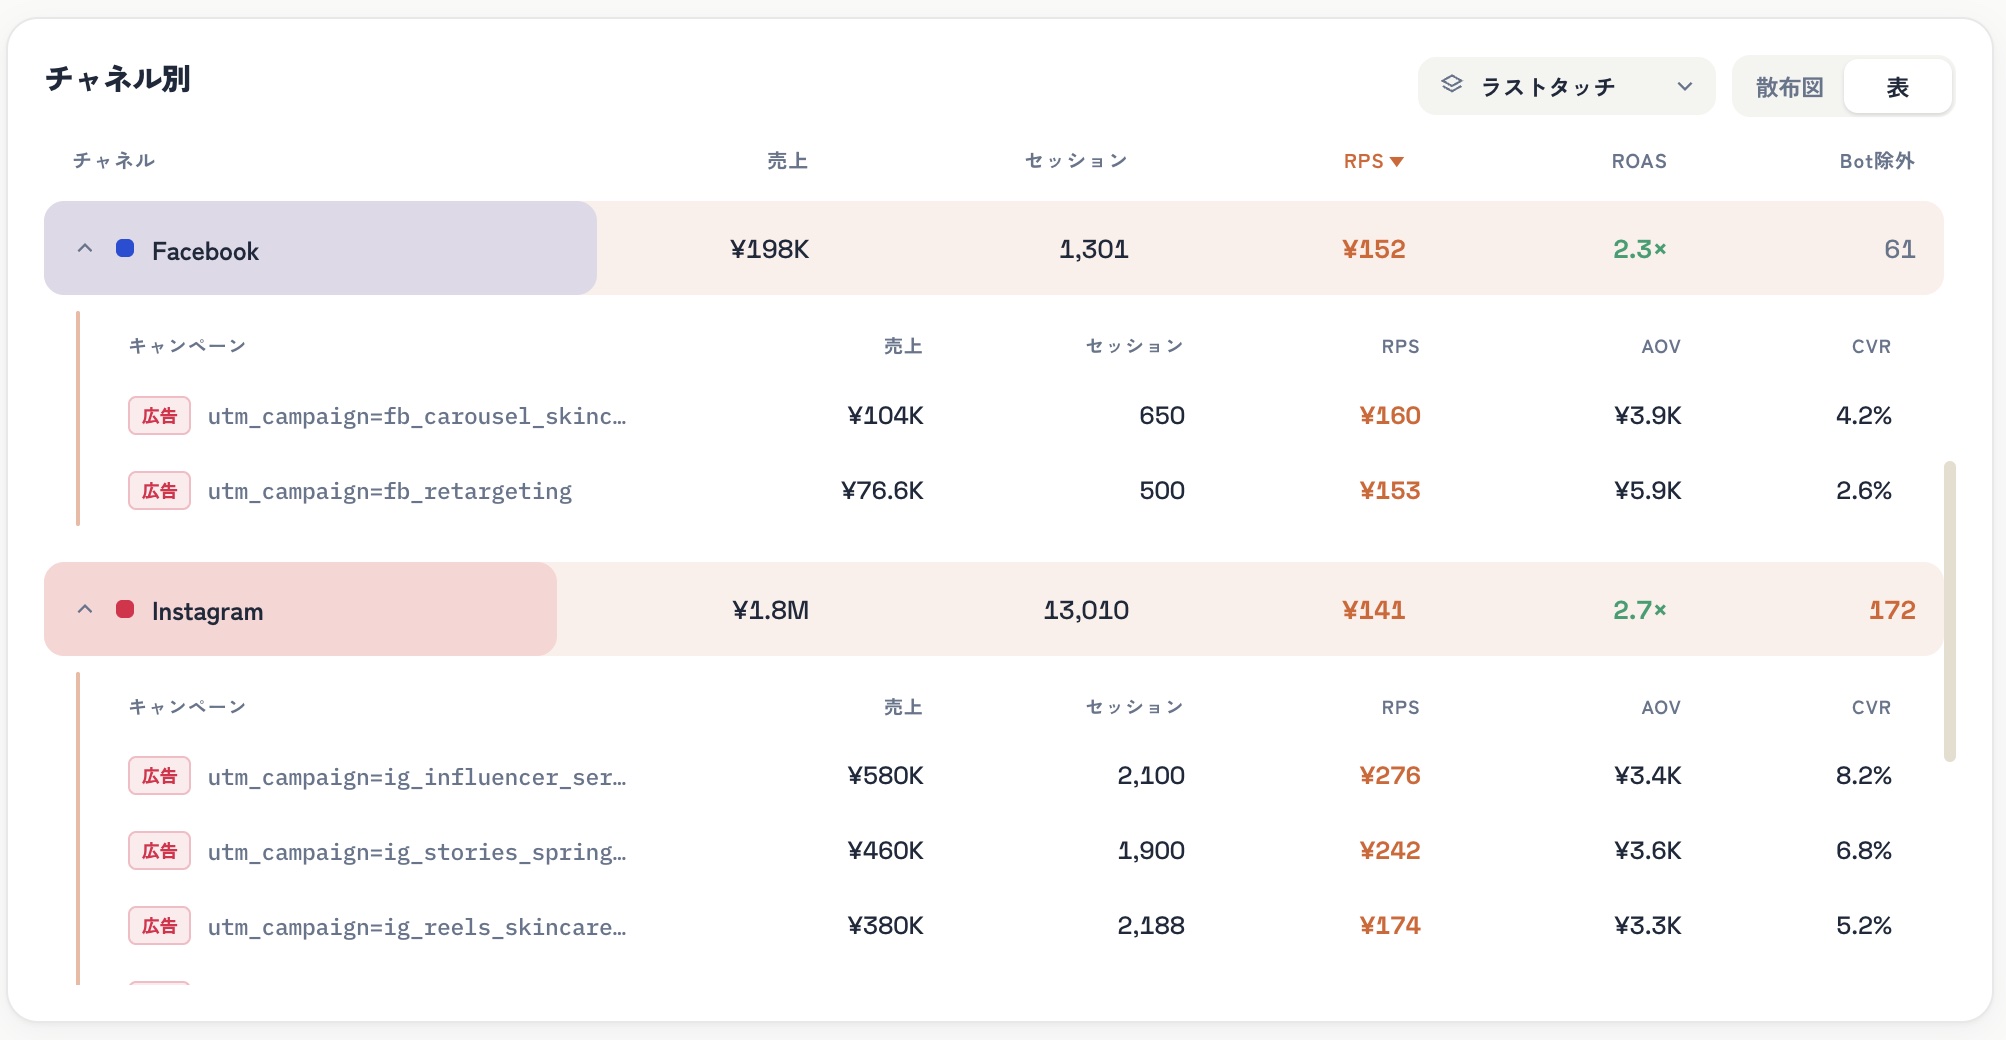Collapse the Instagram channel row

click(x=85, y=610)
